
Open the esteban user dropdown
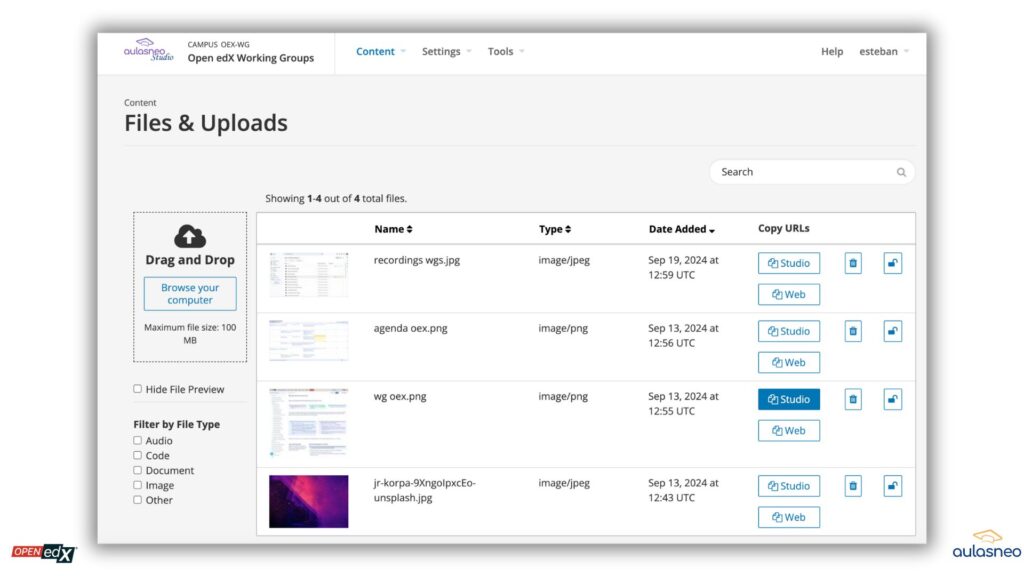click(x=883, y=52)
